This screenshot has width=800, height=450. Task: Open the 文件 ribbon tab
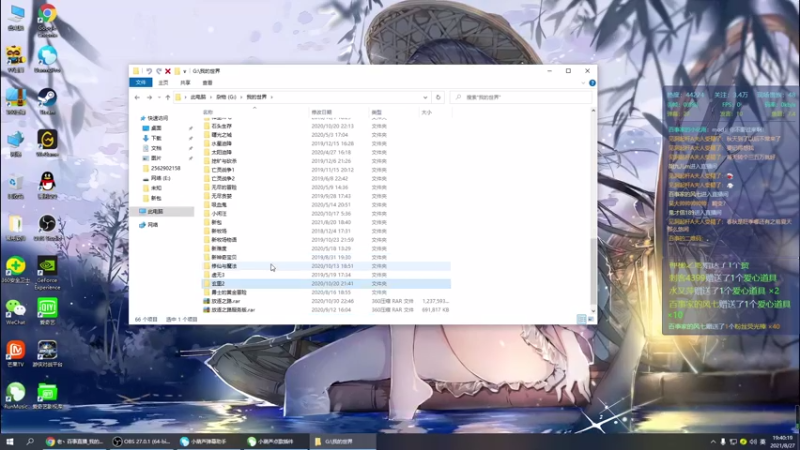pos(141,83)
